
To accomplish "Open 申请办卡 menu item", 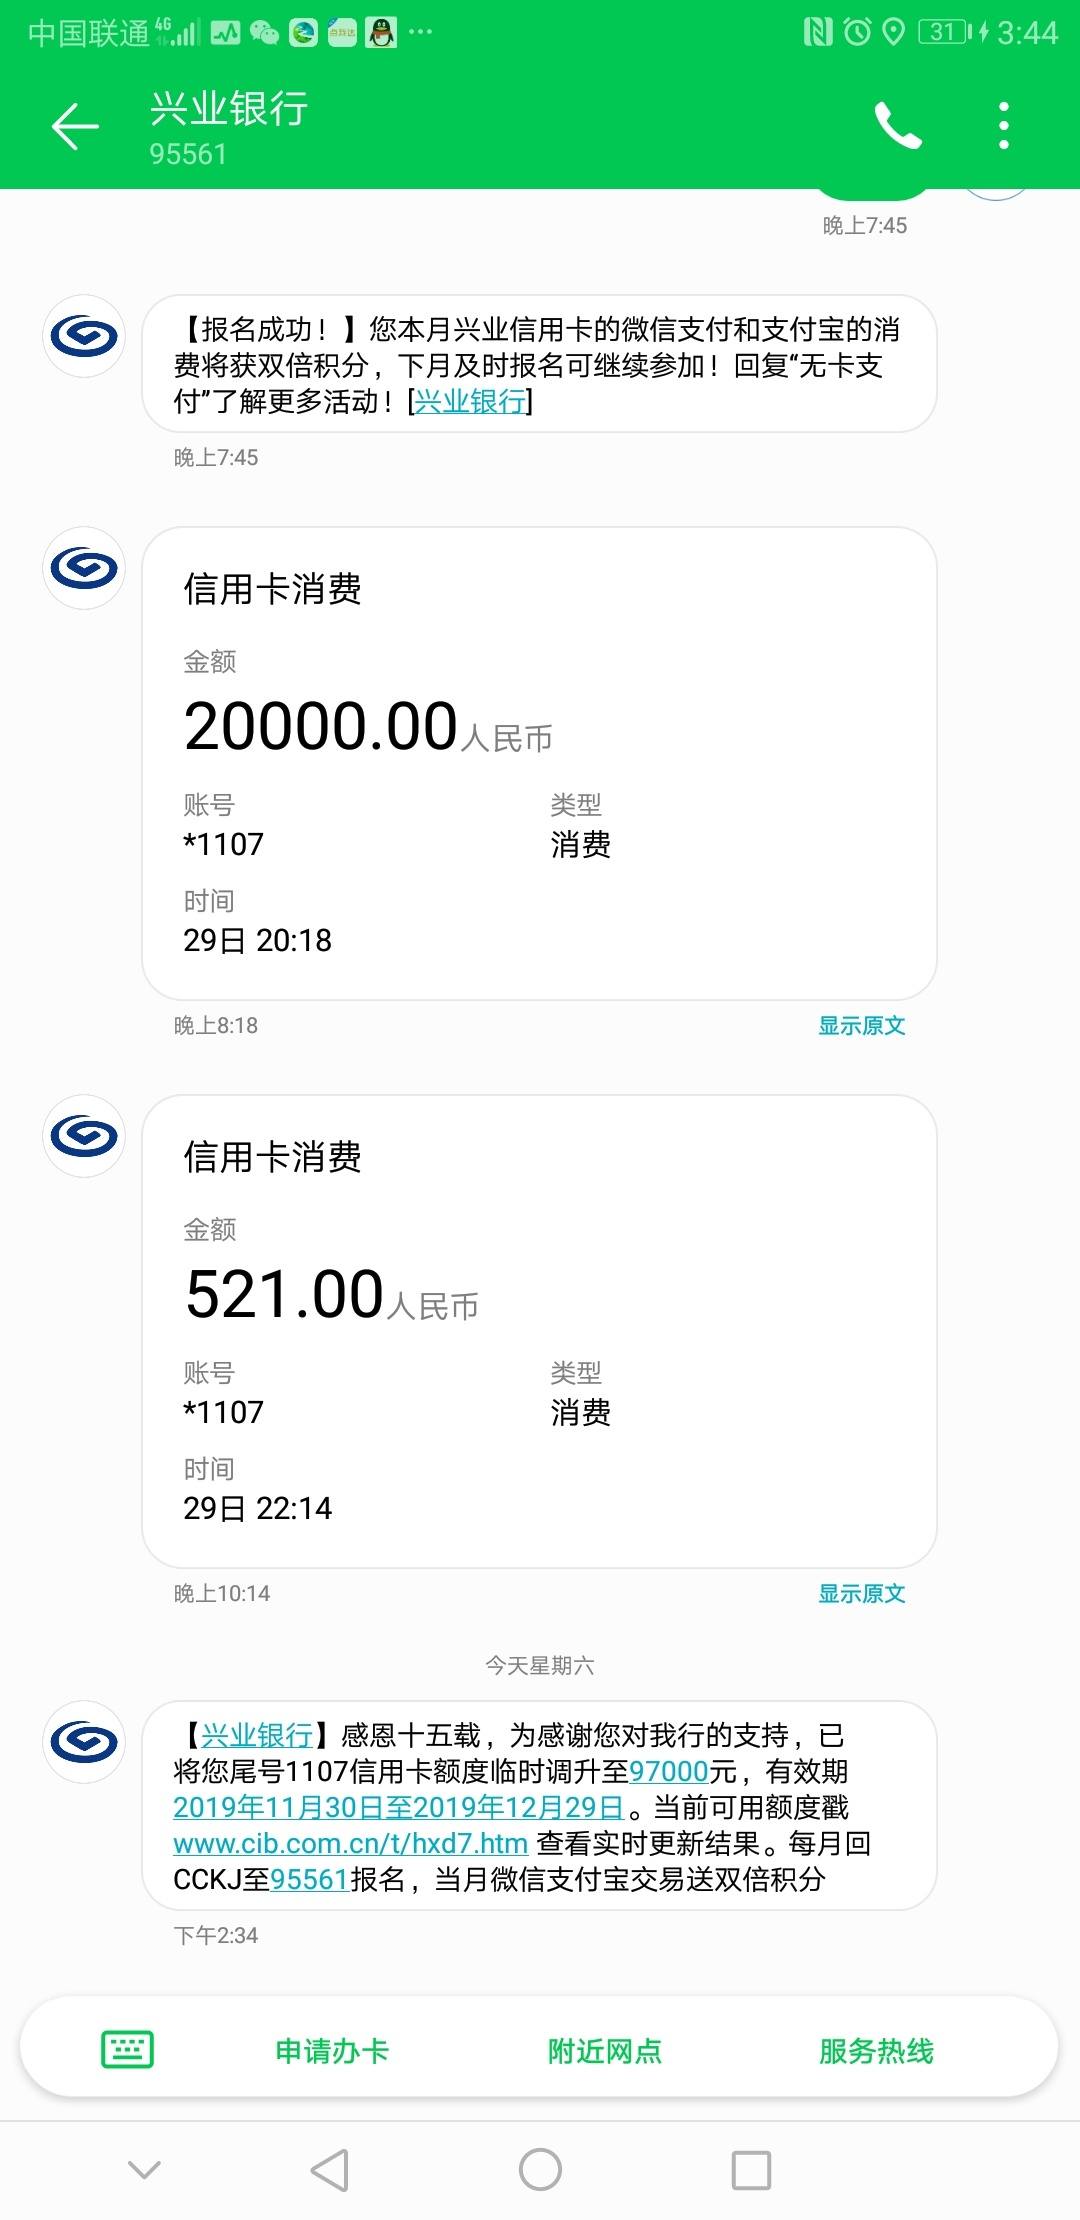I will pos(332,2051).
